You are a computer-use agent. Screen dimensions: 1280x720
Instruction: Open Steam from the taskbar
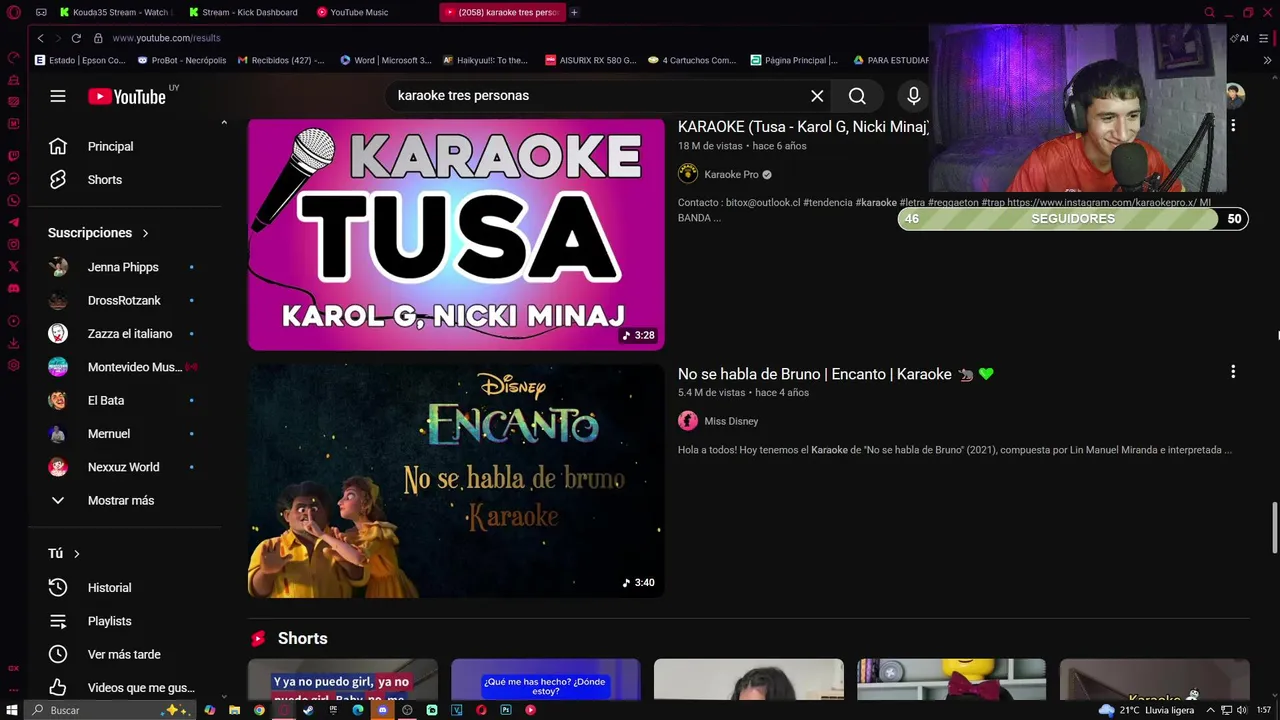click(x=308, y=710)
